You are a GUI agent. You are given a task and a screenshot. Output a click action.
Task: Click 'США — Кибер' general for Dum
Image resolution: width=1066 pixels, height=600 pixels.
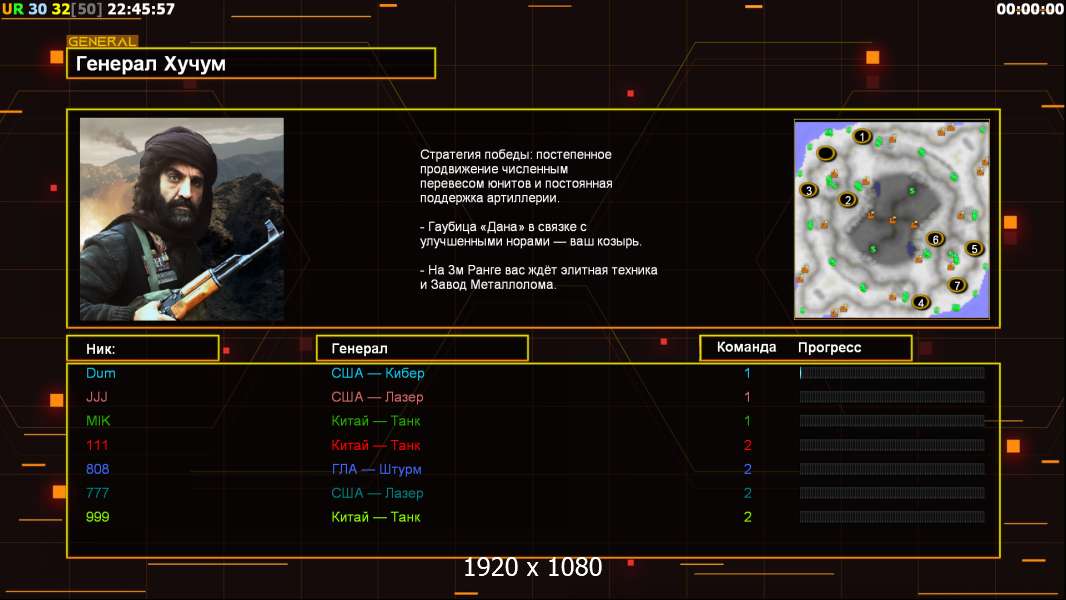click(377, 373)
